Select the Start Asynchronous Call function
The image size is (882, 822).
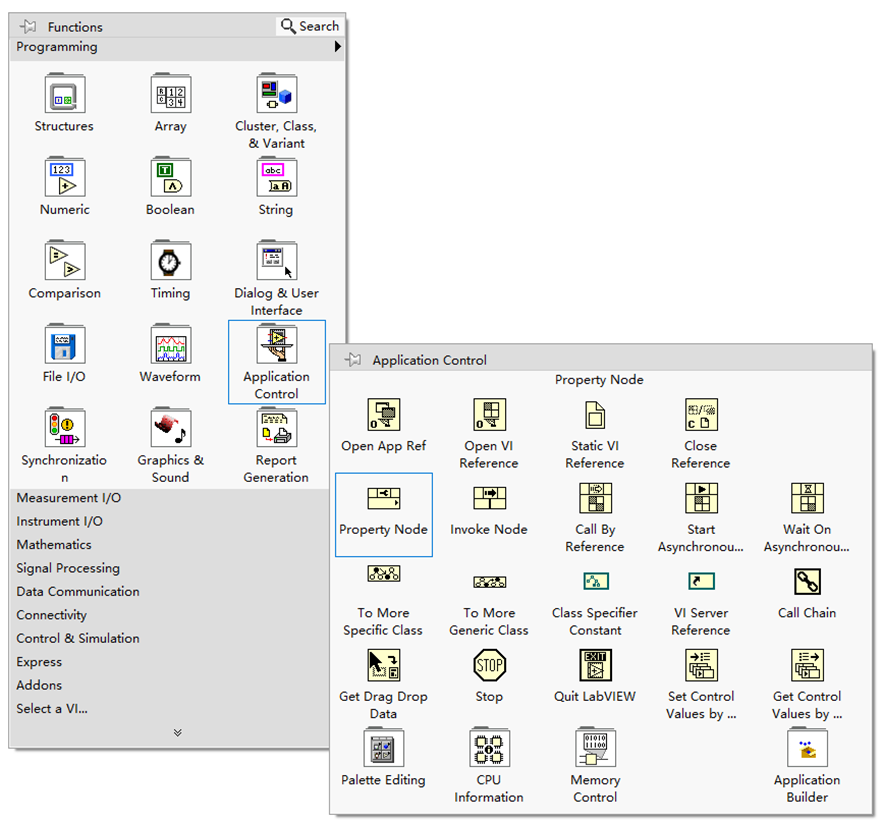point(701,498)
